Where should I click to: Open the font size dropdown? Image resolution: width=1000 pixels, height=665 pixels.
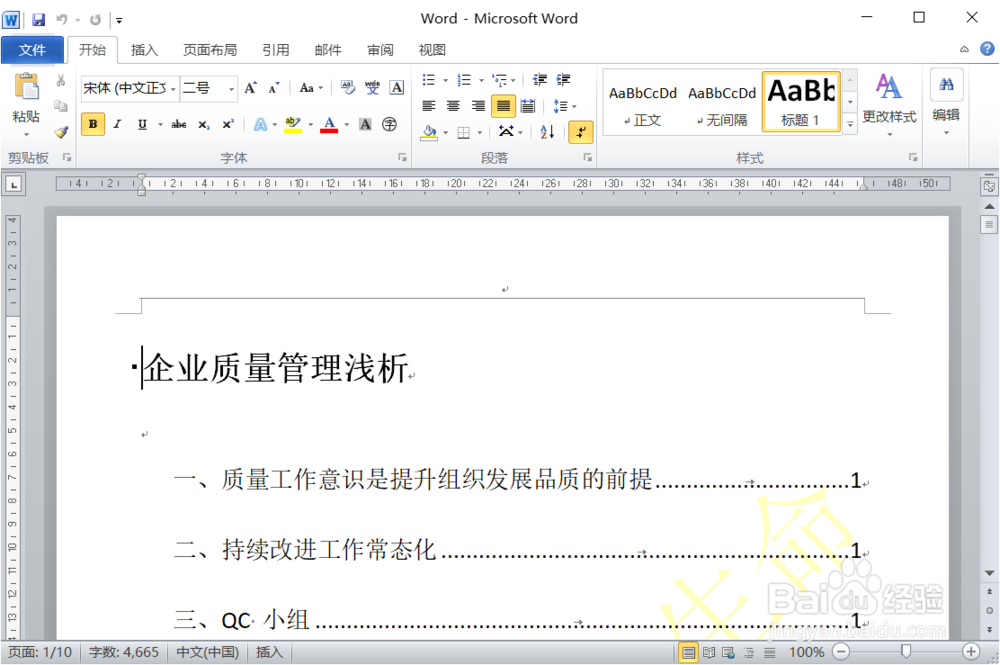click(230, 88)
